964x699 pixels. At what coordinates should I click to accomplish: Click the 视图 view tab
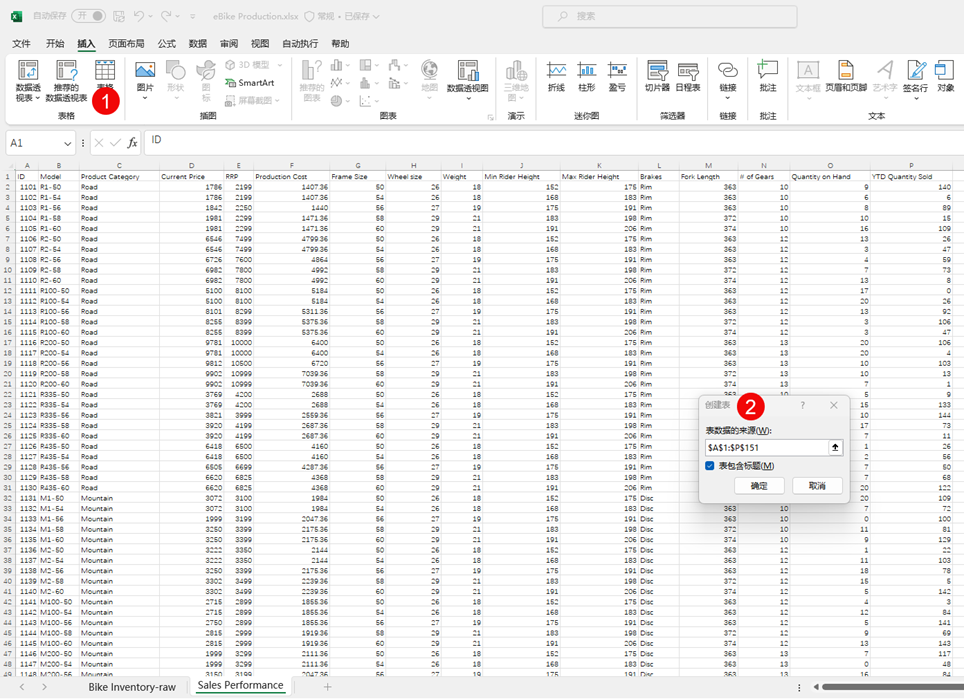pyautogui.click(x=260, y=44)
